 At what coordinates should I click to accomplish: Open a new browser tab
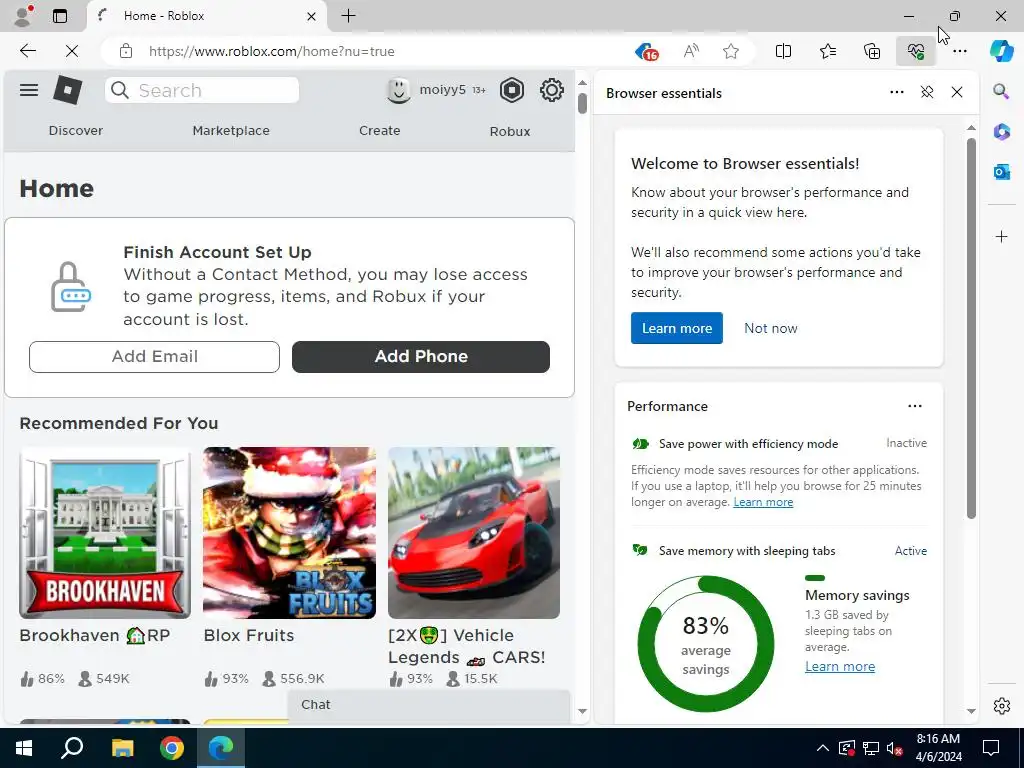point(349,16)
